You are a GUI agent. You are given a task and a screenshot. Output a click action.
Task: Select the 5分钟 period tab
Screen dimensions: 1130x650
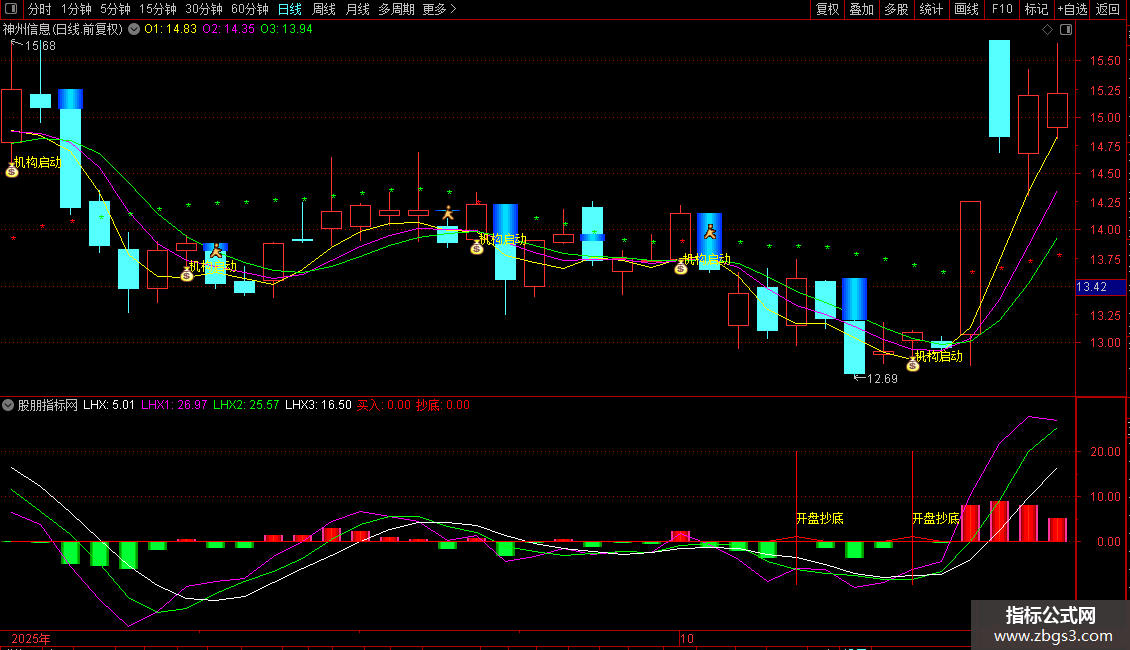pos(115,9)
